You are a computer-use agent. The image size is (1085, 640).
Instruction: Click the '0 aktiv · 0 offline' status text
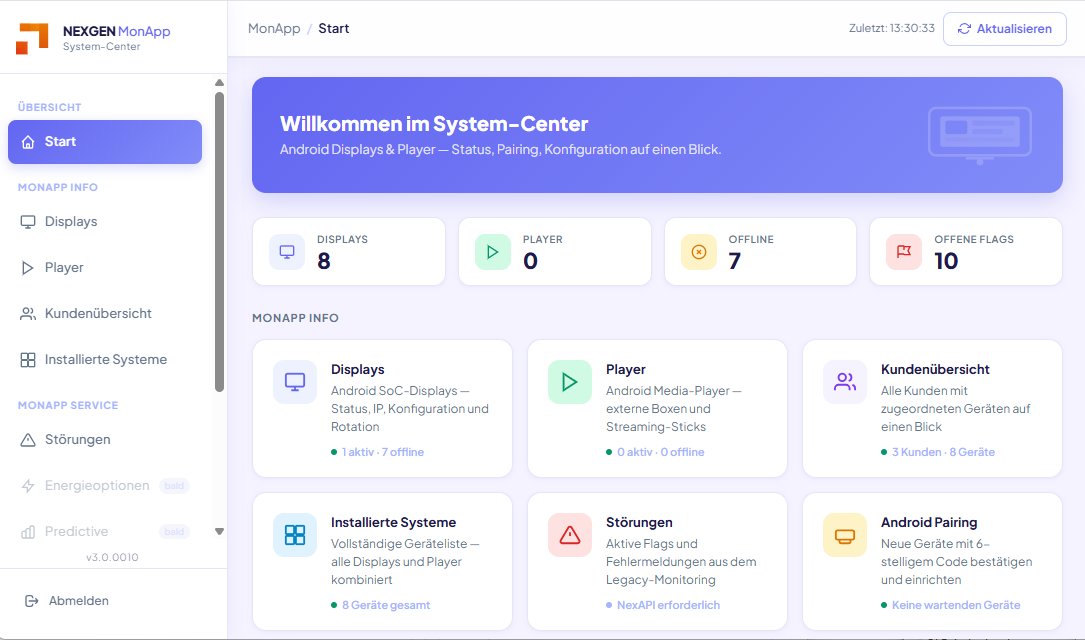(x=660, y=452)
